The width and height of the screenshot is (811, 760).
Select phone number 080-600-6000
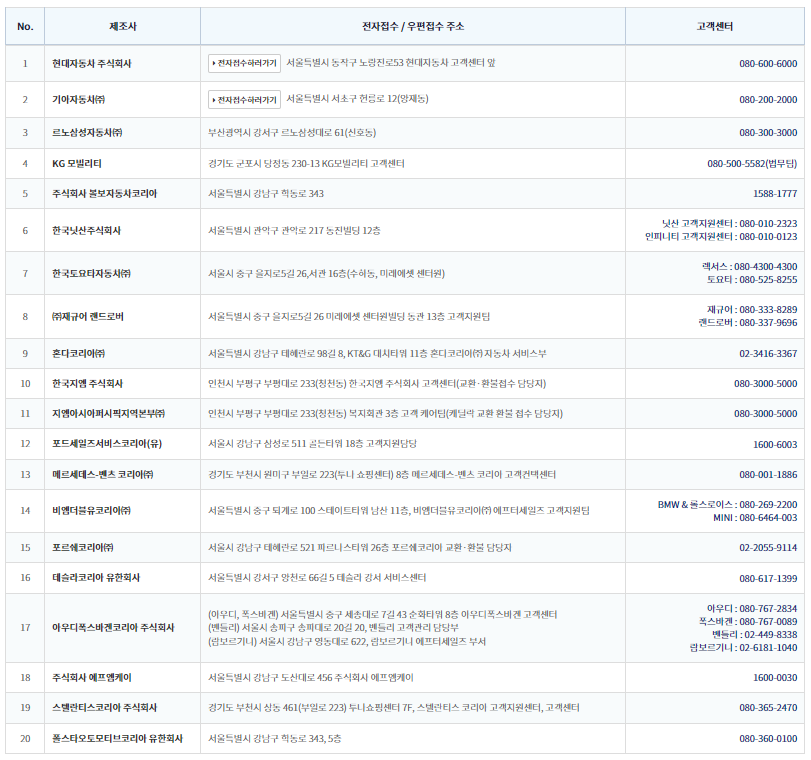click(768, 64)
